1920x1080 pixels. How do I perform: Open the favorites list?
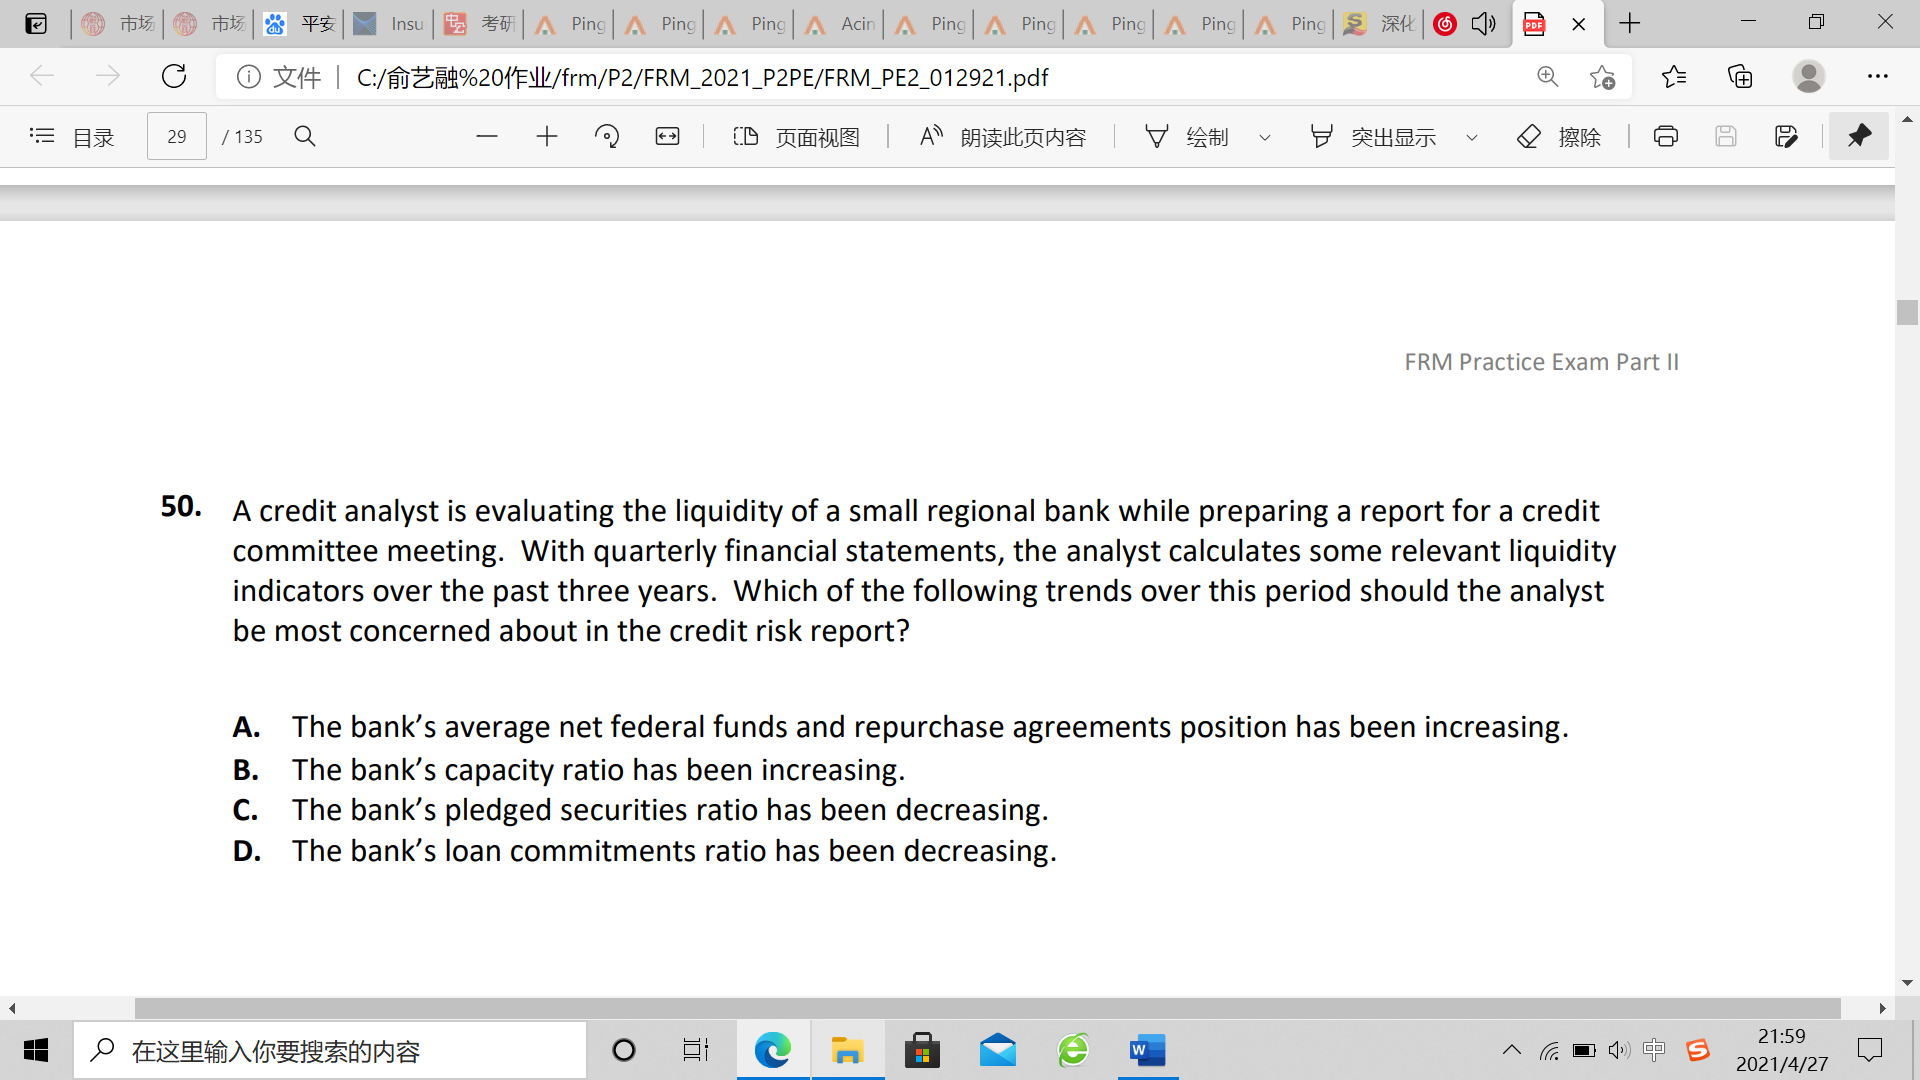click(1674, 77)
